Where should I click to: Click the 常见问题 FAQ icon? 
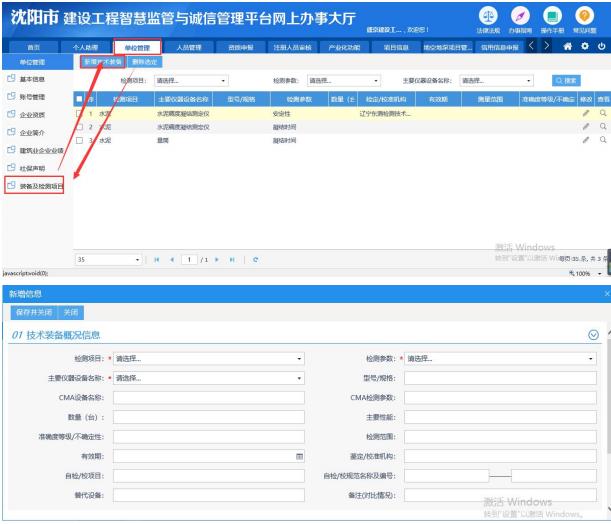pos(585,17)
